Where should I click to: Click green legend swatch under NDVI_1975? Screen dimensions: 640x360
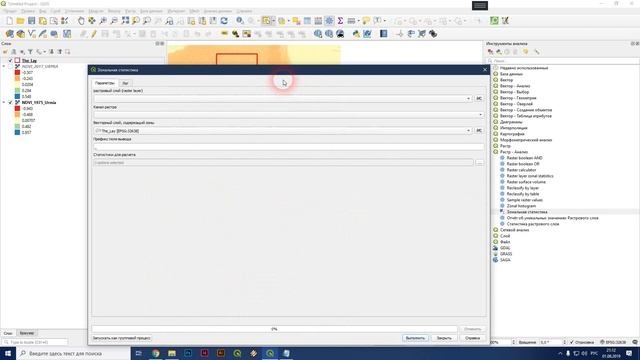click(17, 127)
